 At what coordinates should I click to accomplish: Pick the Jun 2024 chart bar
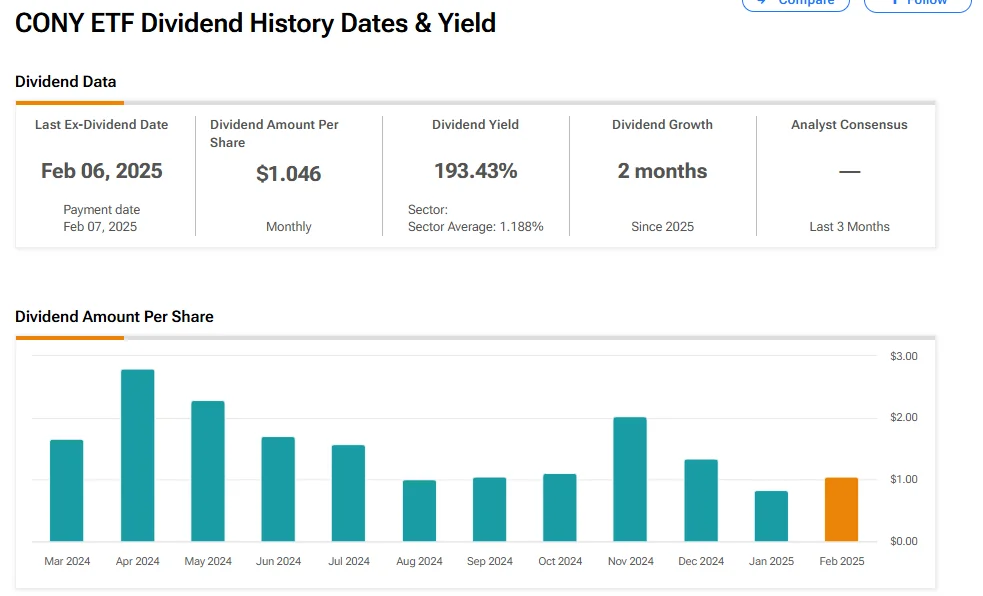(278, 489)
